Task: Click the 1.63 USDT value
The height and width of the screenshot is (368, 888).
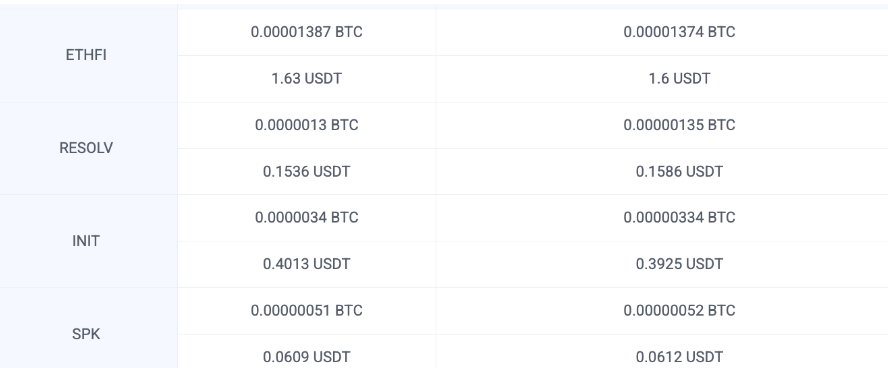Action: coord(306,78)
